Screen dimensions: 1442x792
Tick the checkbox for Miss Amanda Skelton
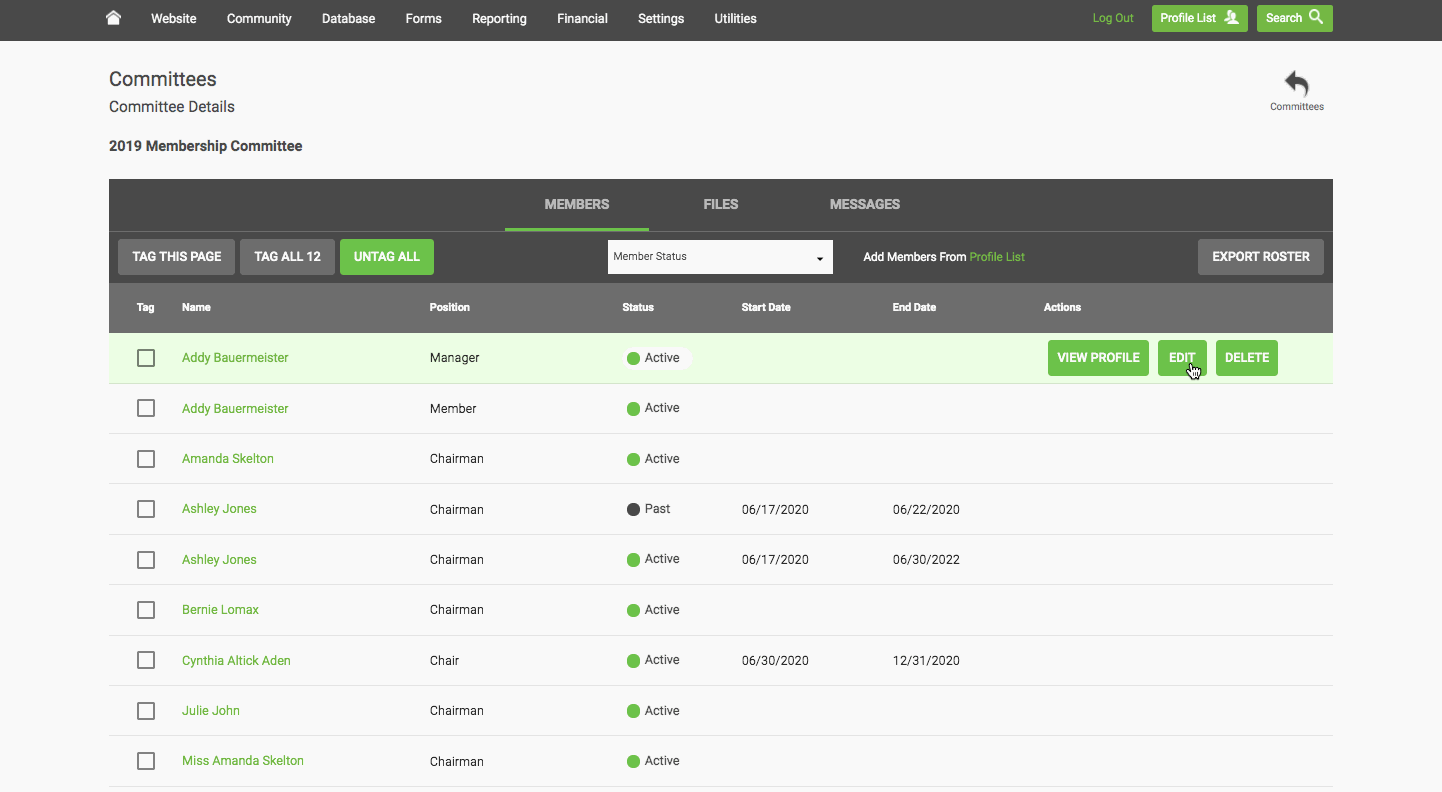pos(146,761)
